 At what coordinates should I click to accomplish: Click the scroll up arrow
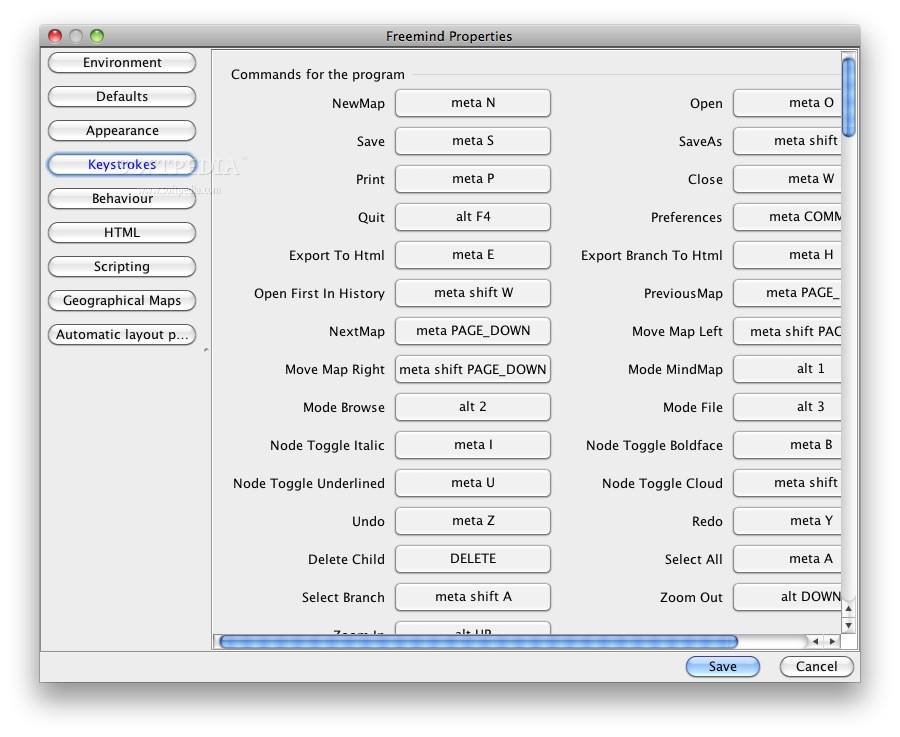848,608
